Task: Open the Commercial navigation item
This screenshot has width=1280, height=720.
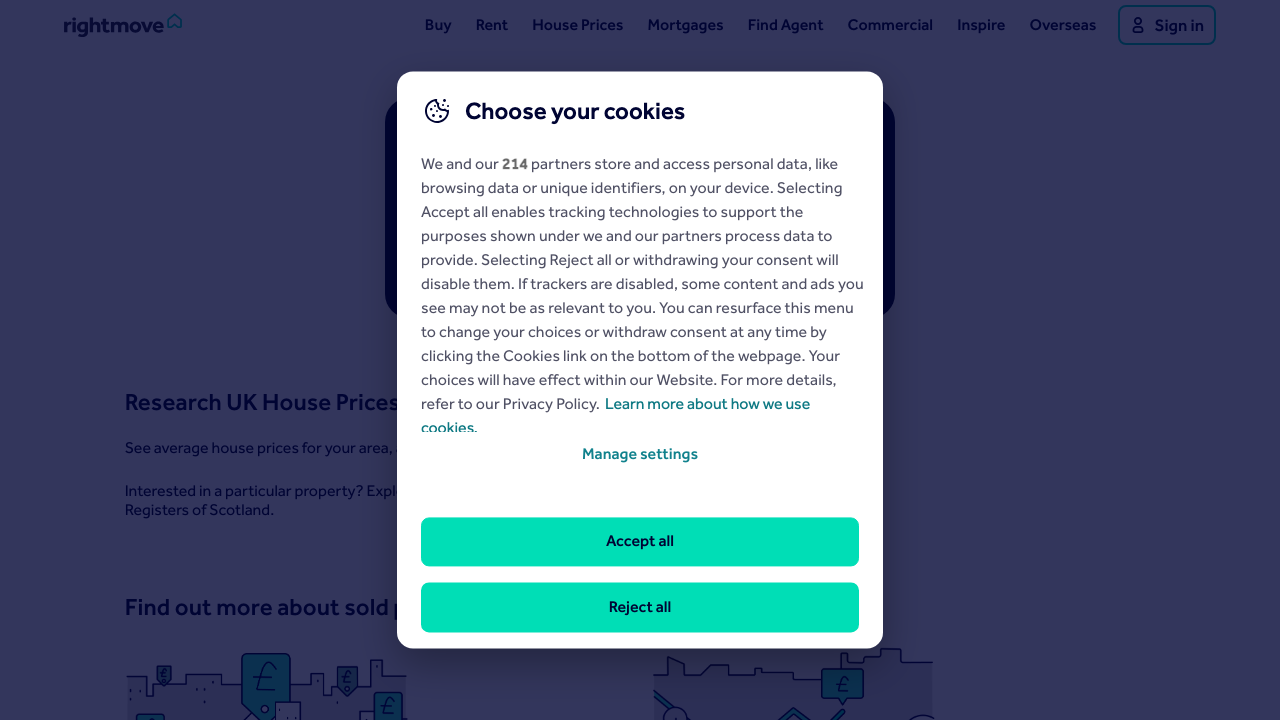Action: coord(890,25)
